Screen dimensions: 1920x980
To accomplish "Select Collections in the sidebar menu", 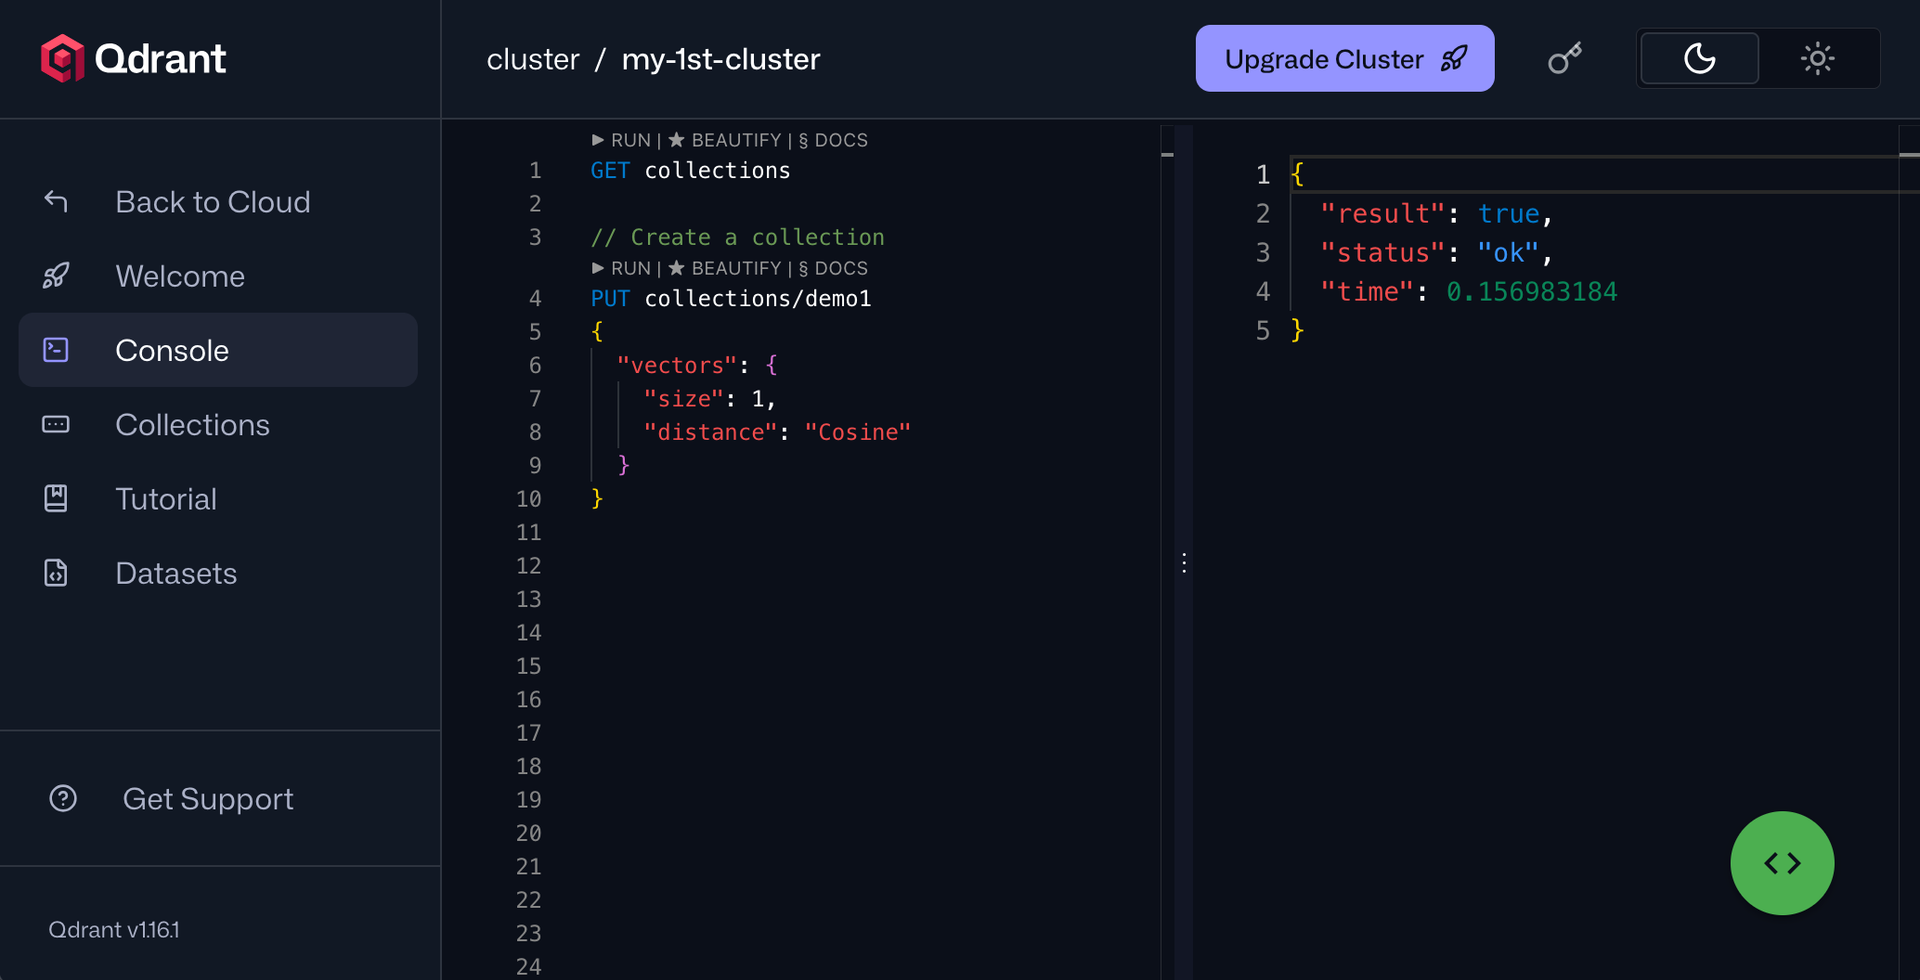I will (x=192, y=424).
